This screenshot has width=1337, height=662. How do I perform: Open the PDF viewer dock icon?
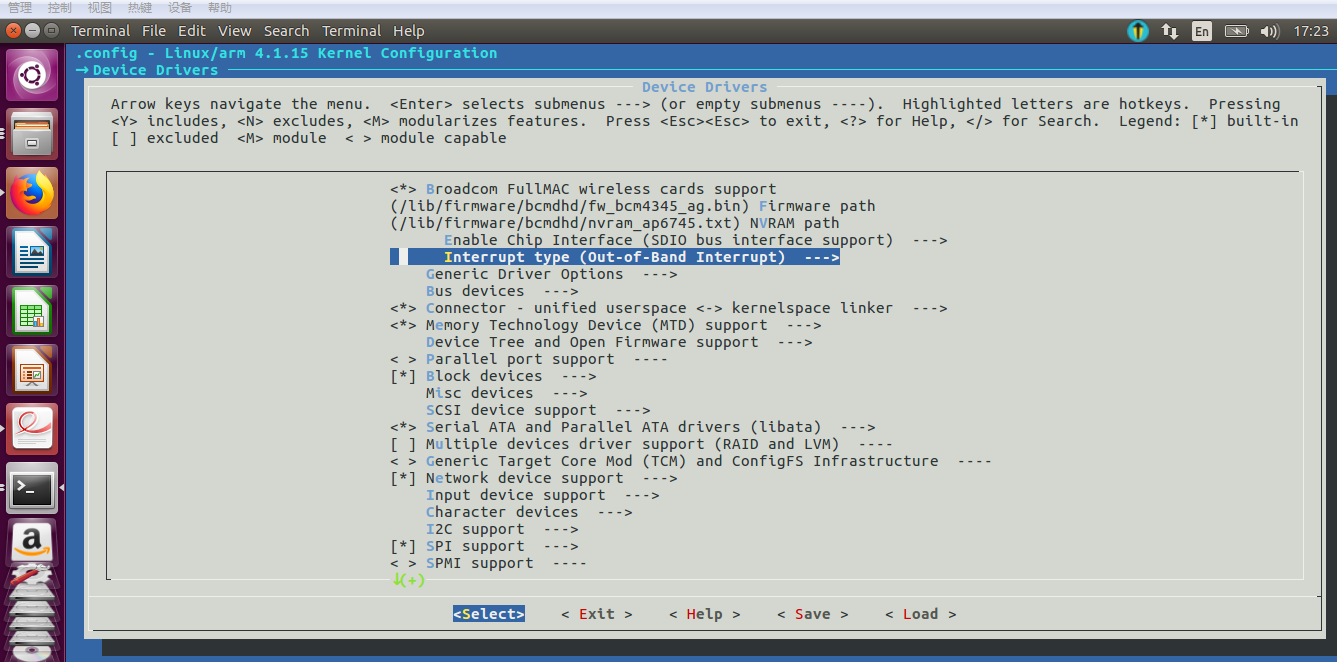pos(32,429)
